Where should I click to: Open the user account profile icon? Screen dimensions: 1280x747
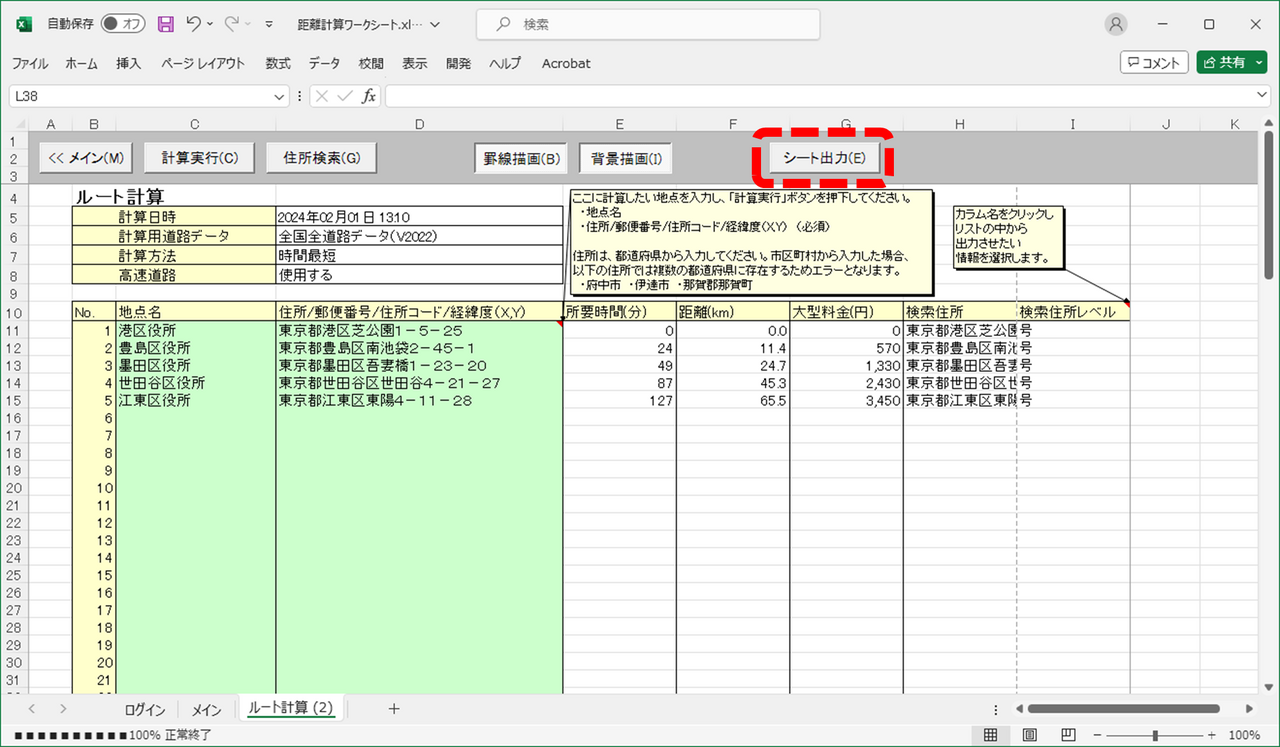(x=1116, y=24)
